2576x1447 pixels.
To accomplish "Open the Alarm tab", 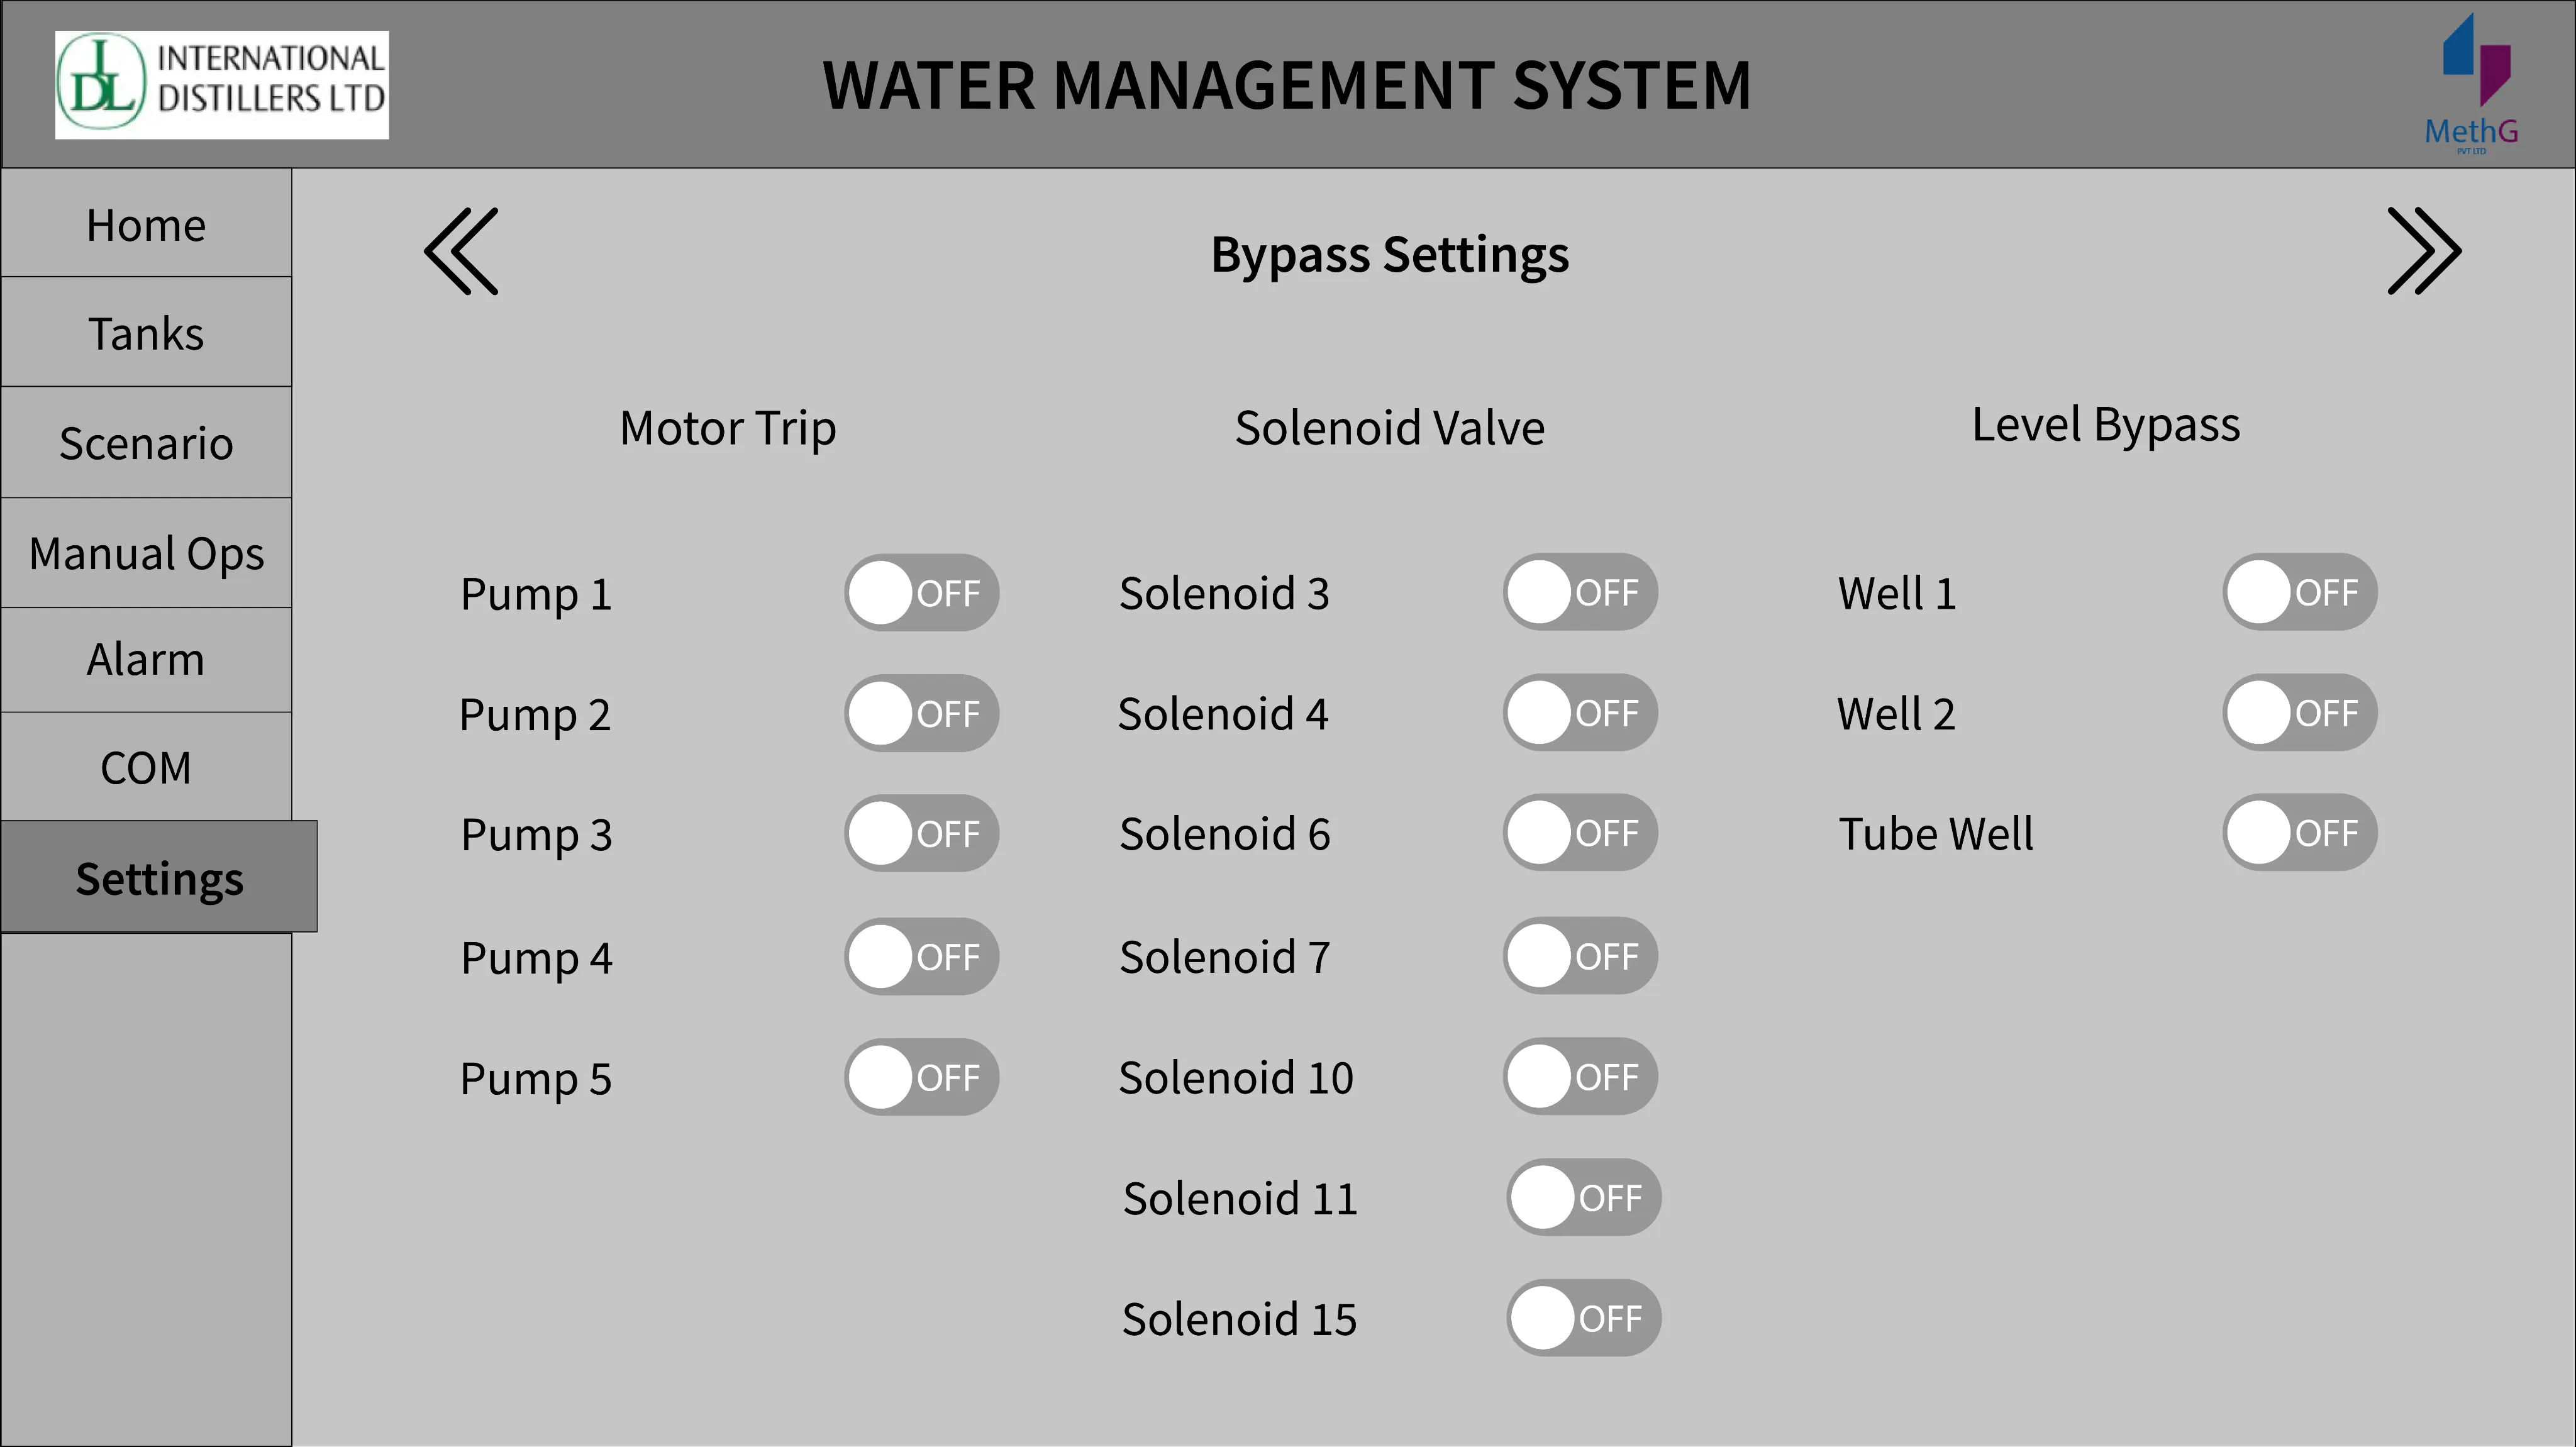I will [146, 660].
